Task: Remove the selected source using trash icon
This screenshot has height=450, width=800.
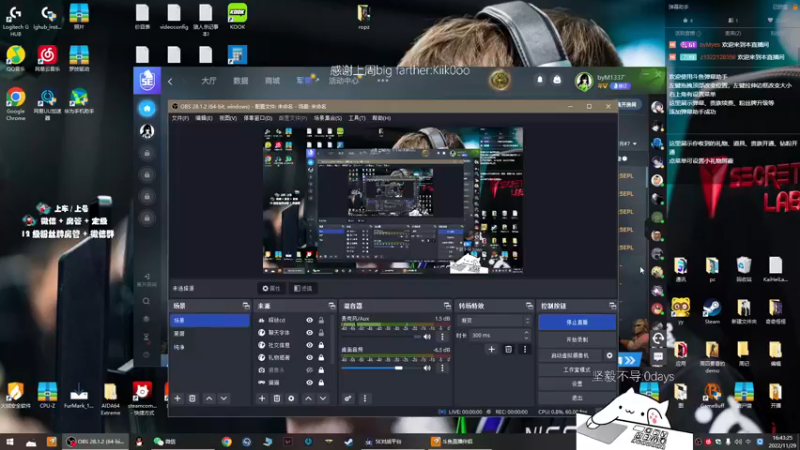Action: pos(277,398)
